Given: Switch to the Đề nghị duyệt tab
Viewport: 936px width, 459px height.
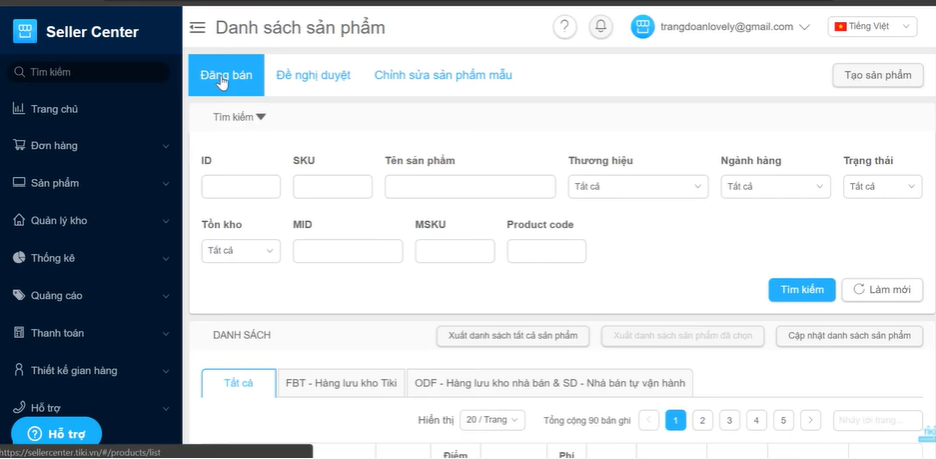Looking at the screenshot, I should click(313, 76).
